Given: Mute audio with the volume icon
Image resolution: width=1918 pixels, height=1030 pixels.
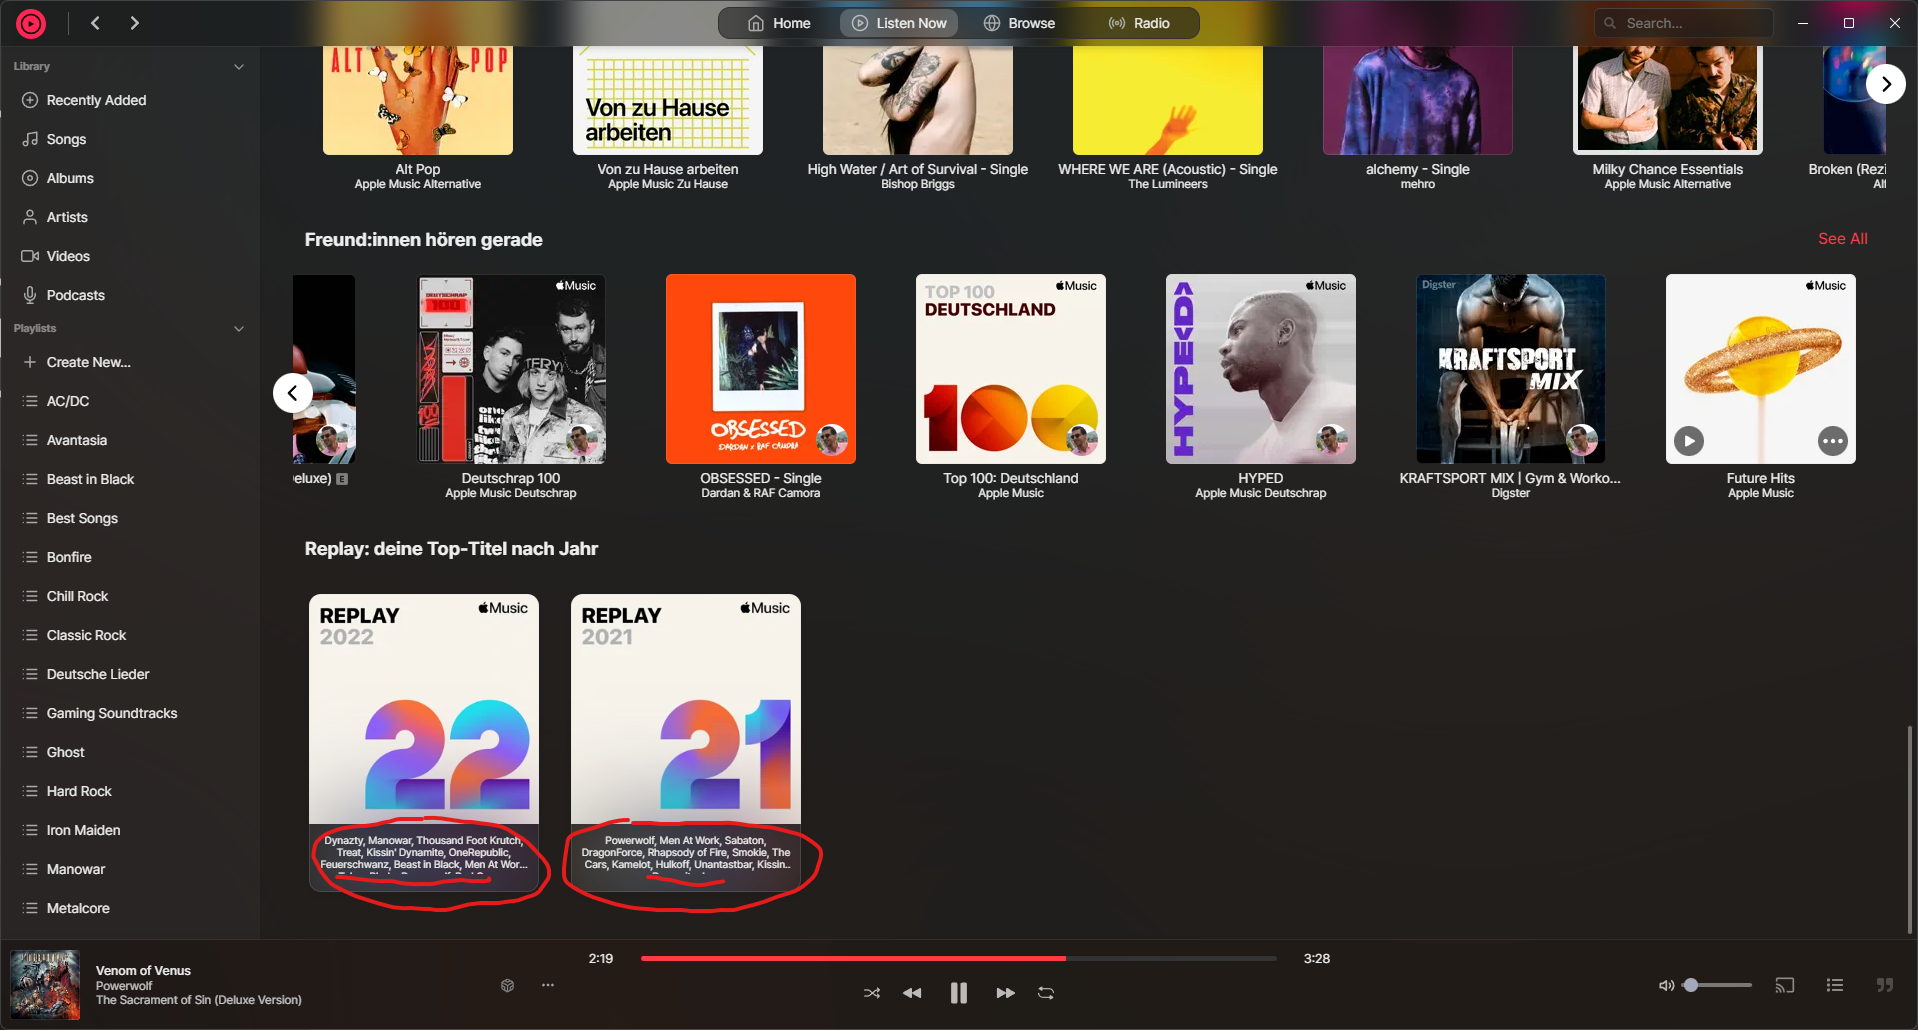Looking at the screenshot, I should click(1665, 985).
